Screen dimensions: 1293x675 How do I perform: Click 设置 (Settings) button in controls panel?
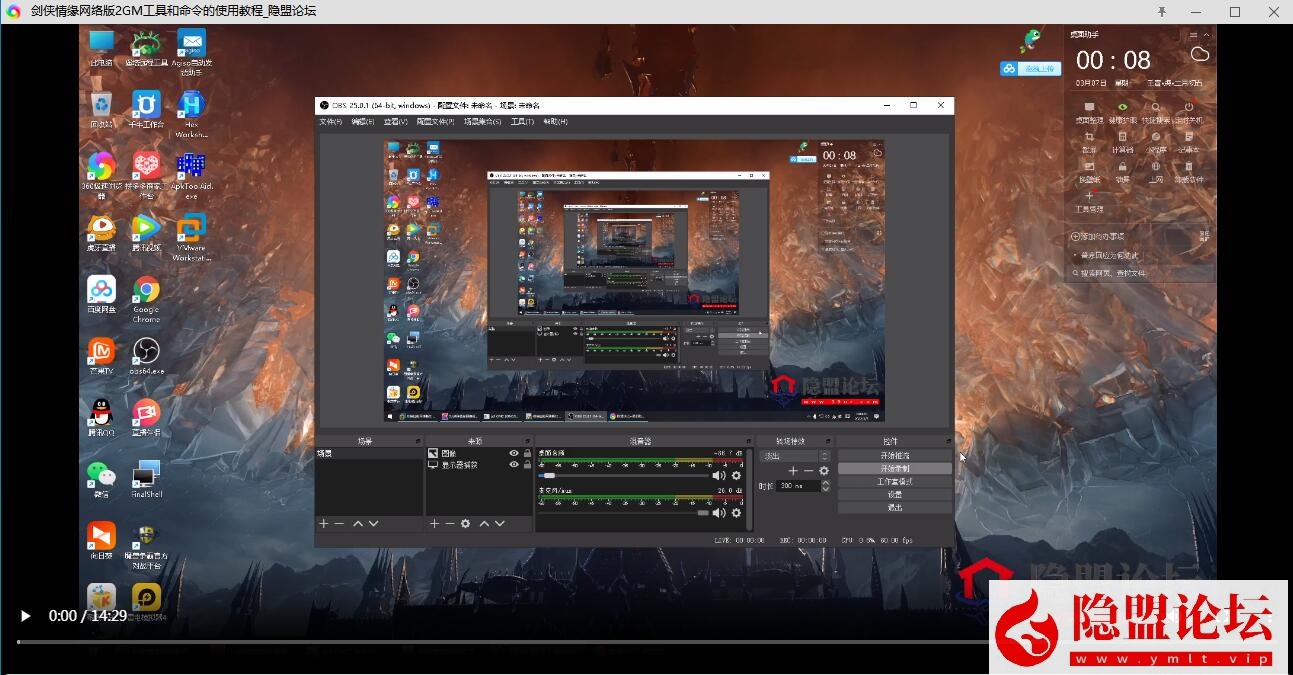[894, 494]
